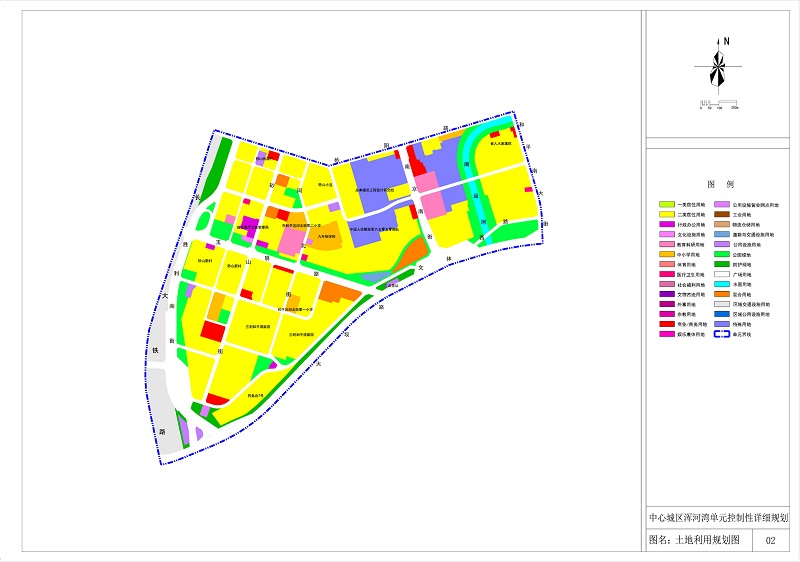Screen dimensions: 800x562
Task: Click the map scale bar
Action: pos(719,102)
